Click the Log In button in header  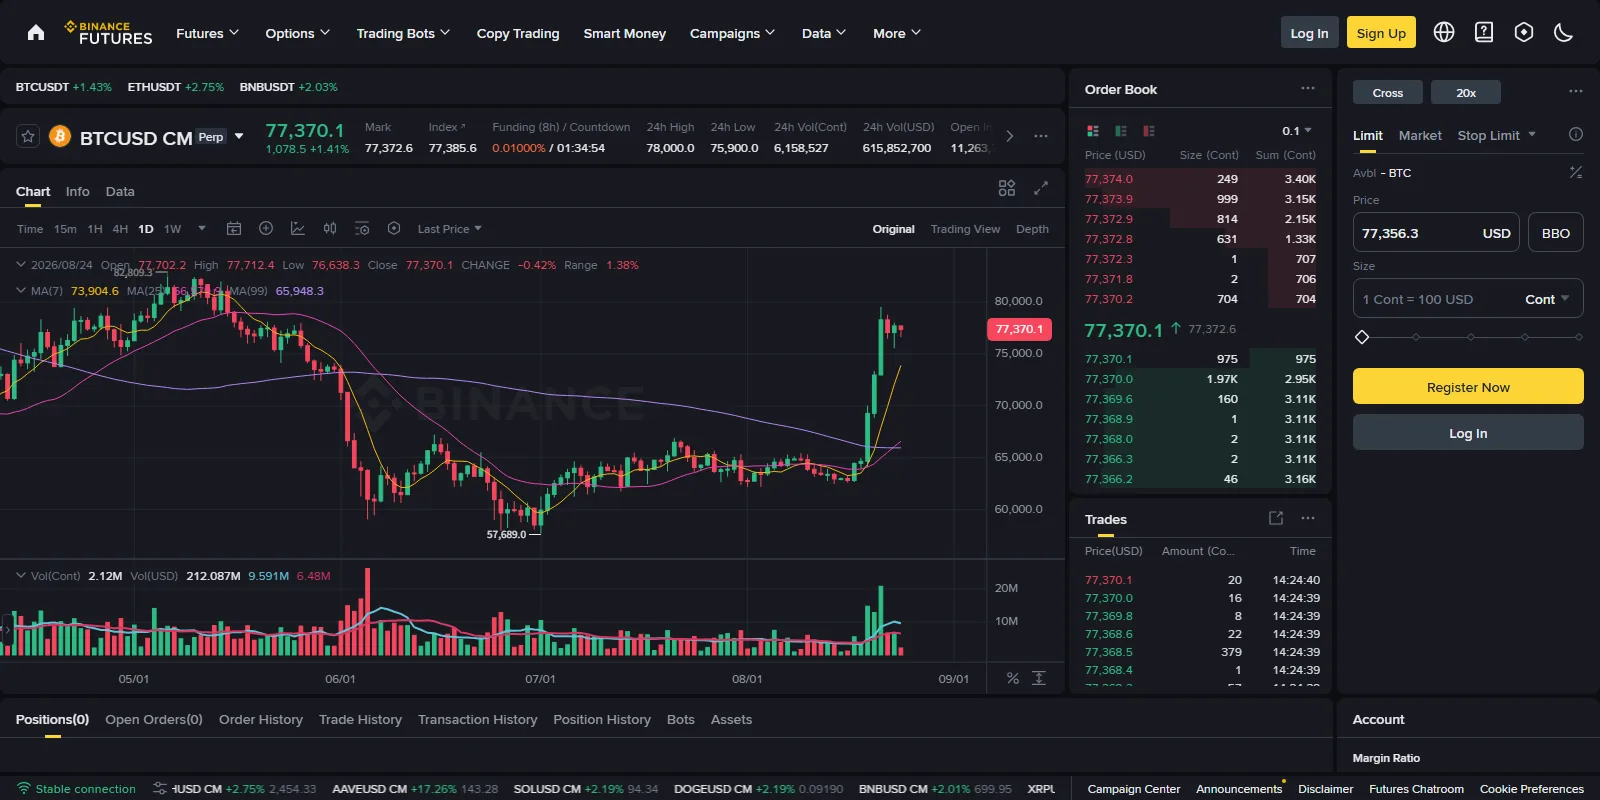(x=1309, y=32)
